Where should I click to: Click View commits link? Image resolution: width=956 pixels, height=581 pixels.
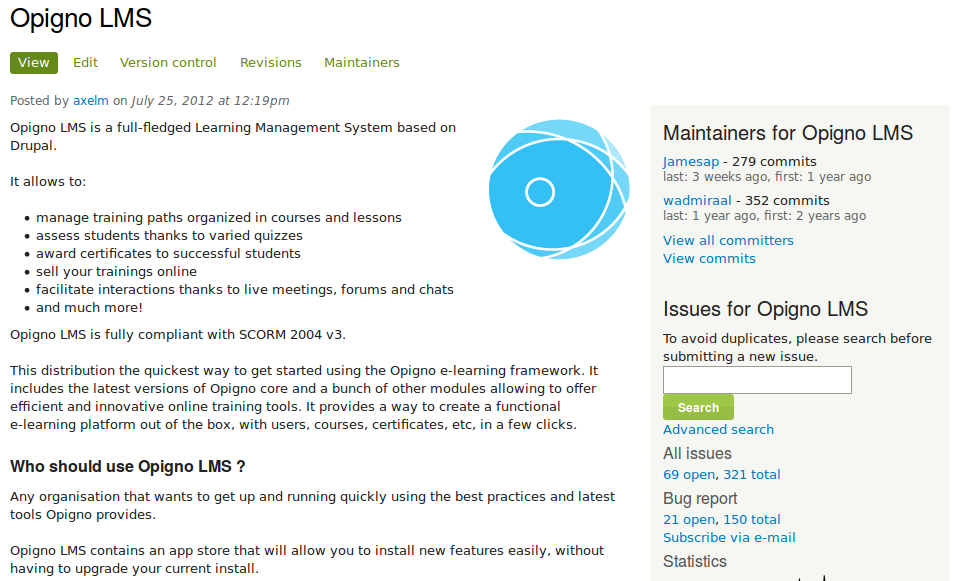[709, 259]
